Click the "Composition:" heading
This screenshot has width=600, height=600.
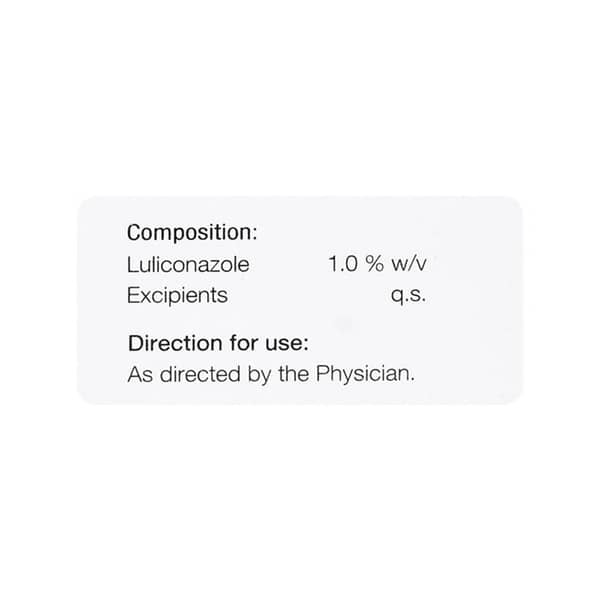click(x=193, y=233)
